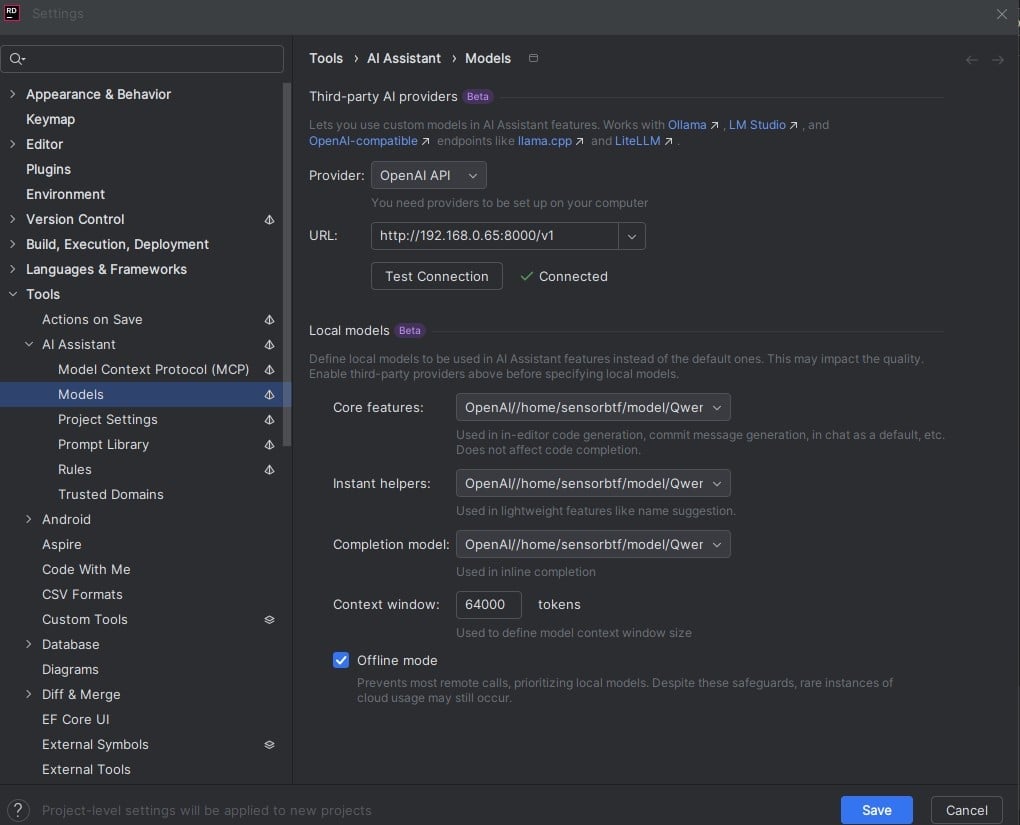Click the layers icon next to External Symbols

tap(269, 745)
